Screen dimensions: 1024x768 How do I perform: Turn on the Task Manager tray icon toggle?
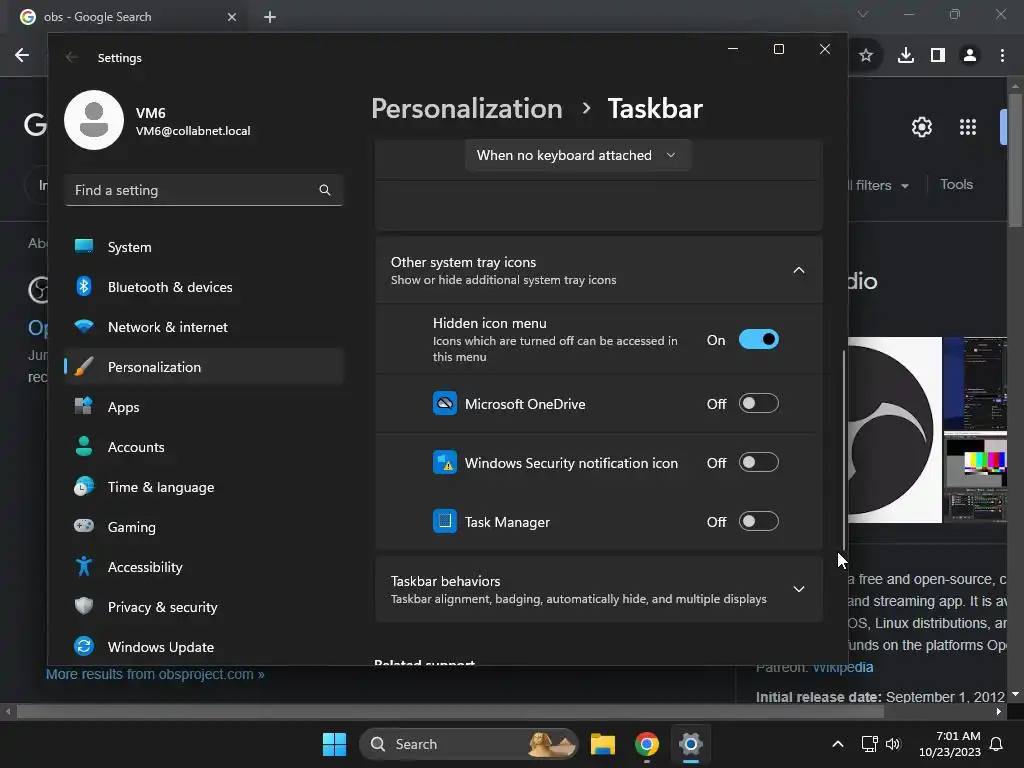coord(758,521)
